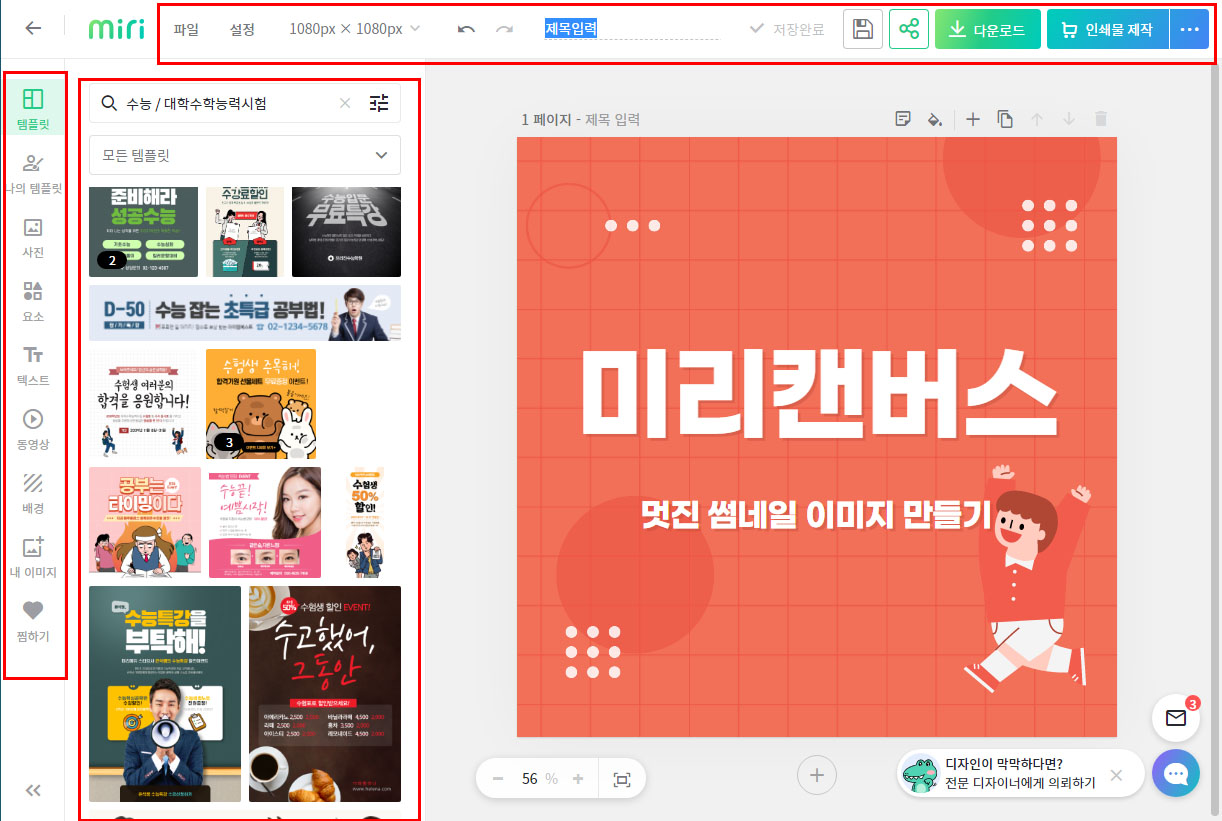Collapse the side panel with double chevron
Screen dimensions: 1222x821
click(x=33, y=790)
